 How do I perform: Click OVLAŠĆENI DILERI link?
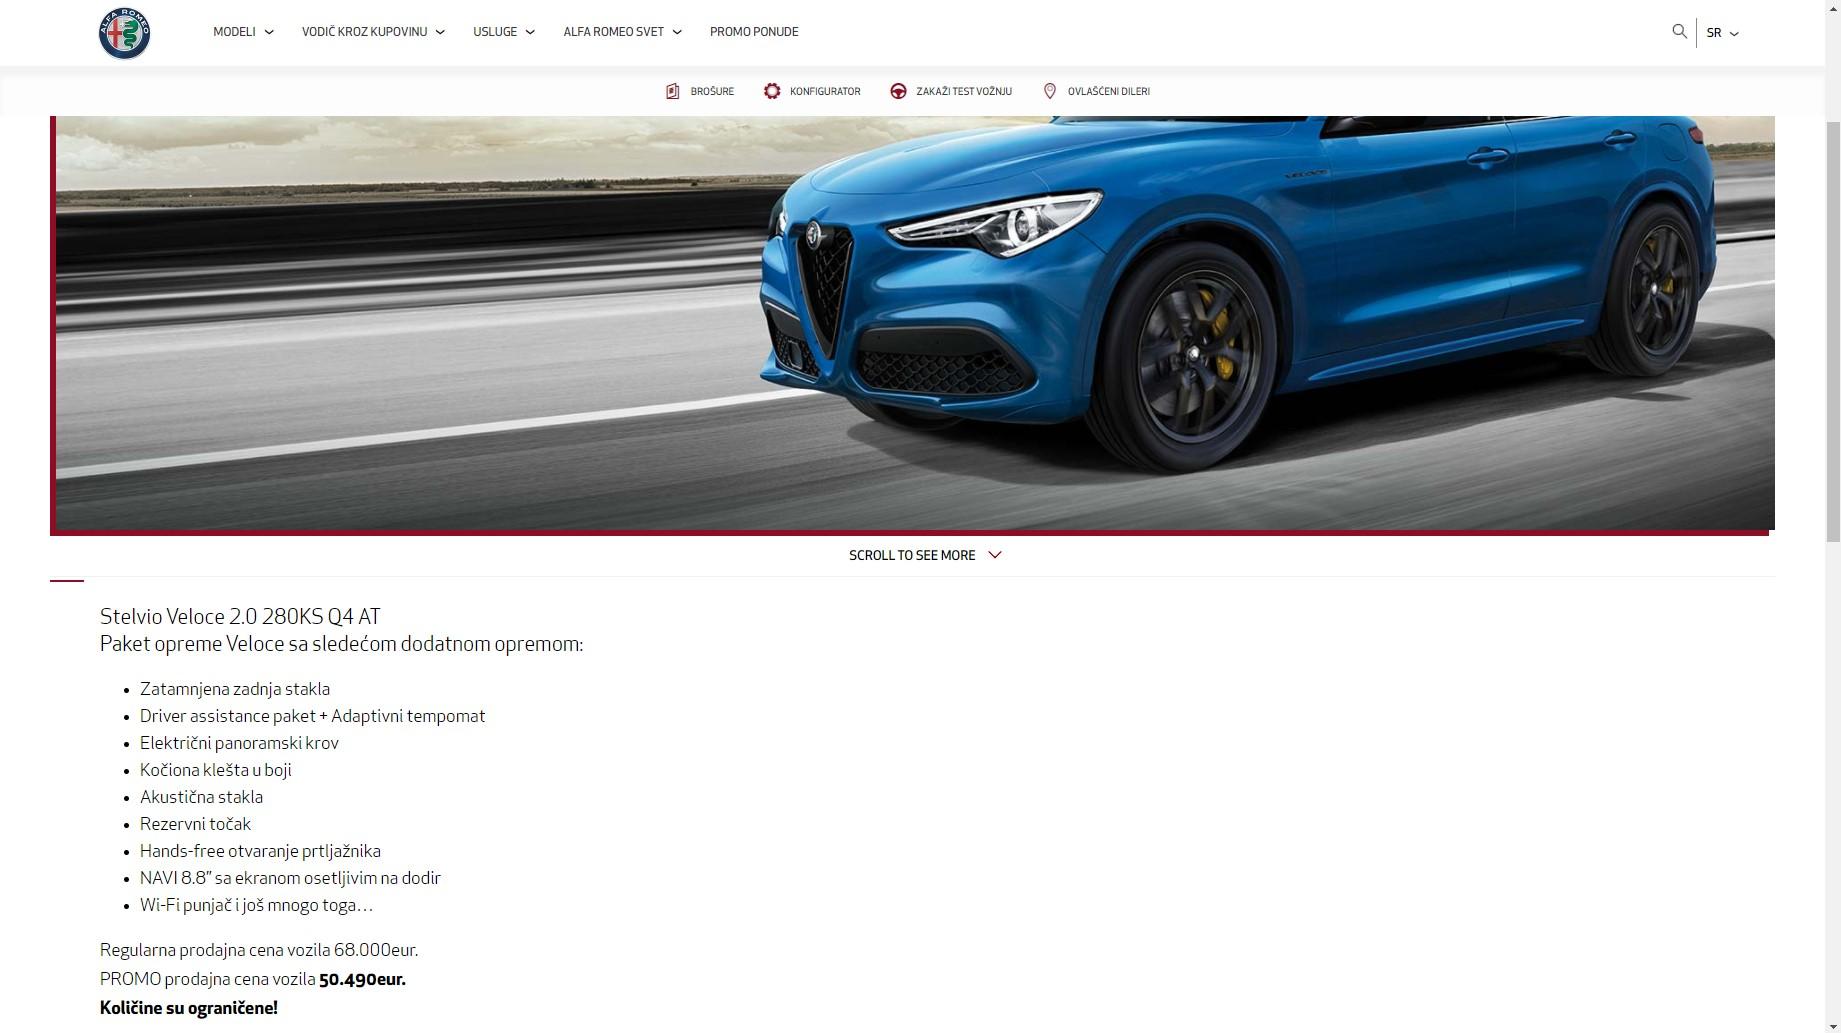[1108, 91]
